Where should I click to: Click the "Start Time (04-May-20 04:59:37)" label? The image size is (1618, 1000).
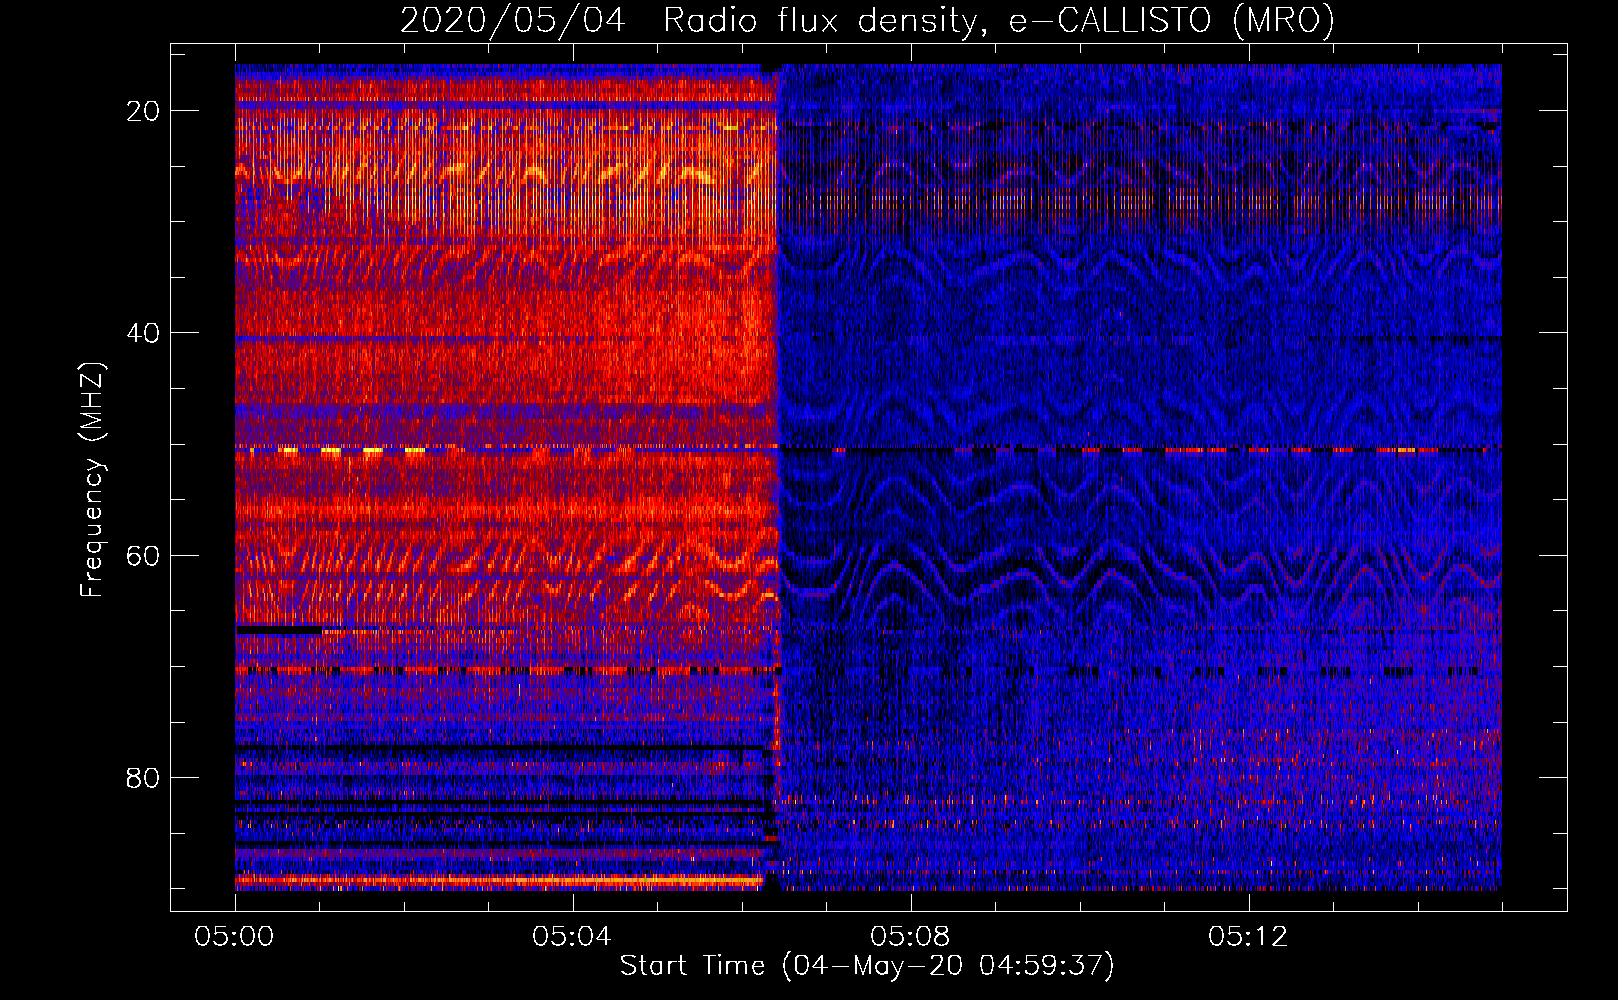point(867,966)
